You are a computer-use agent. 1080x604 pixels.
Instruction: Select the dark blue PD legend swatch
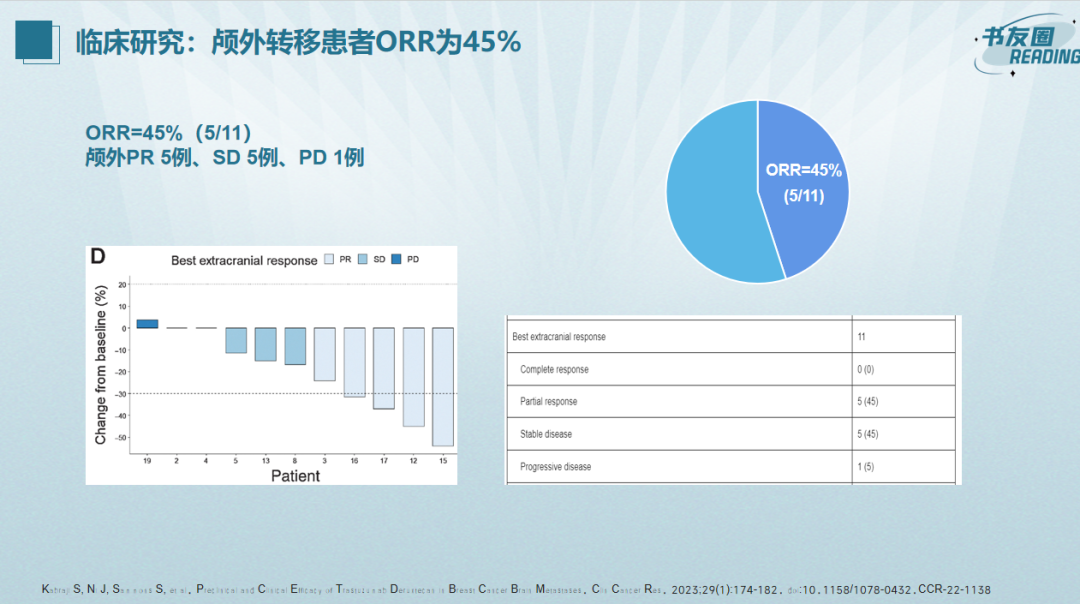396,260
